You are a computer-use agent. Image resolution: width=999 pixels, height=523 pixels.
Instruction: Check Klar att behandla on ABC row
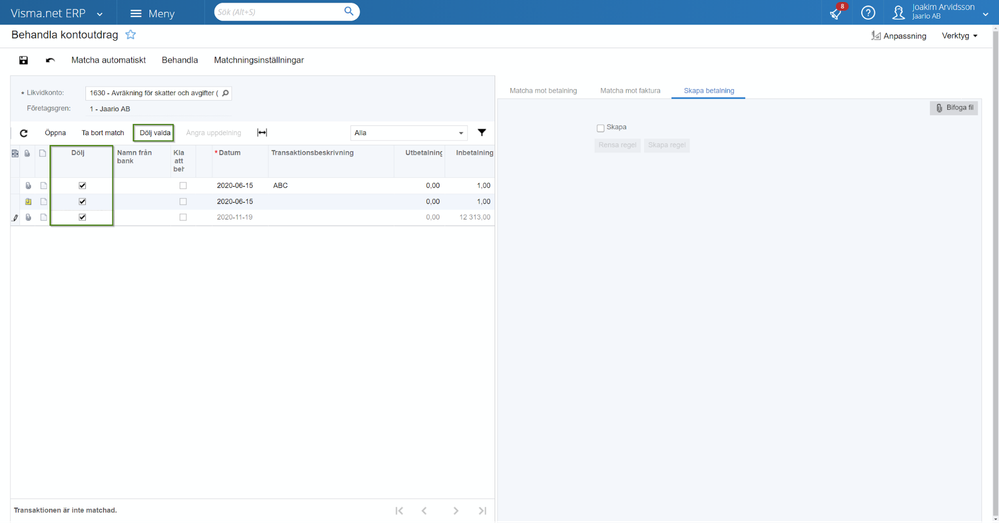click(x=183, y=185)
